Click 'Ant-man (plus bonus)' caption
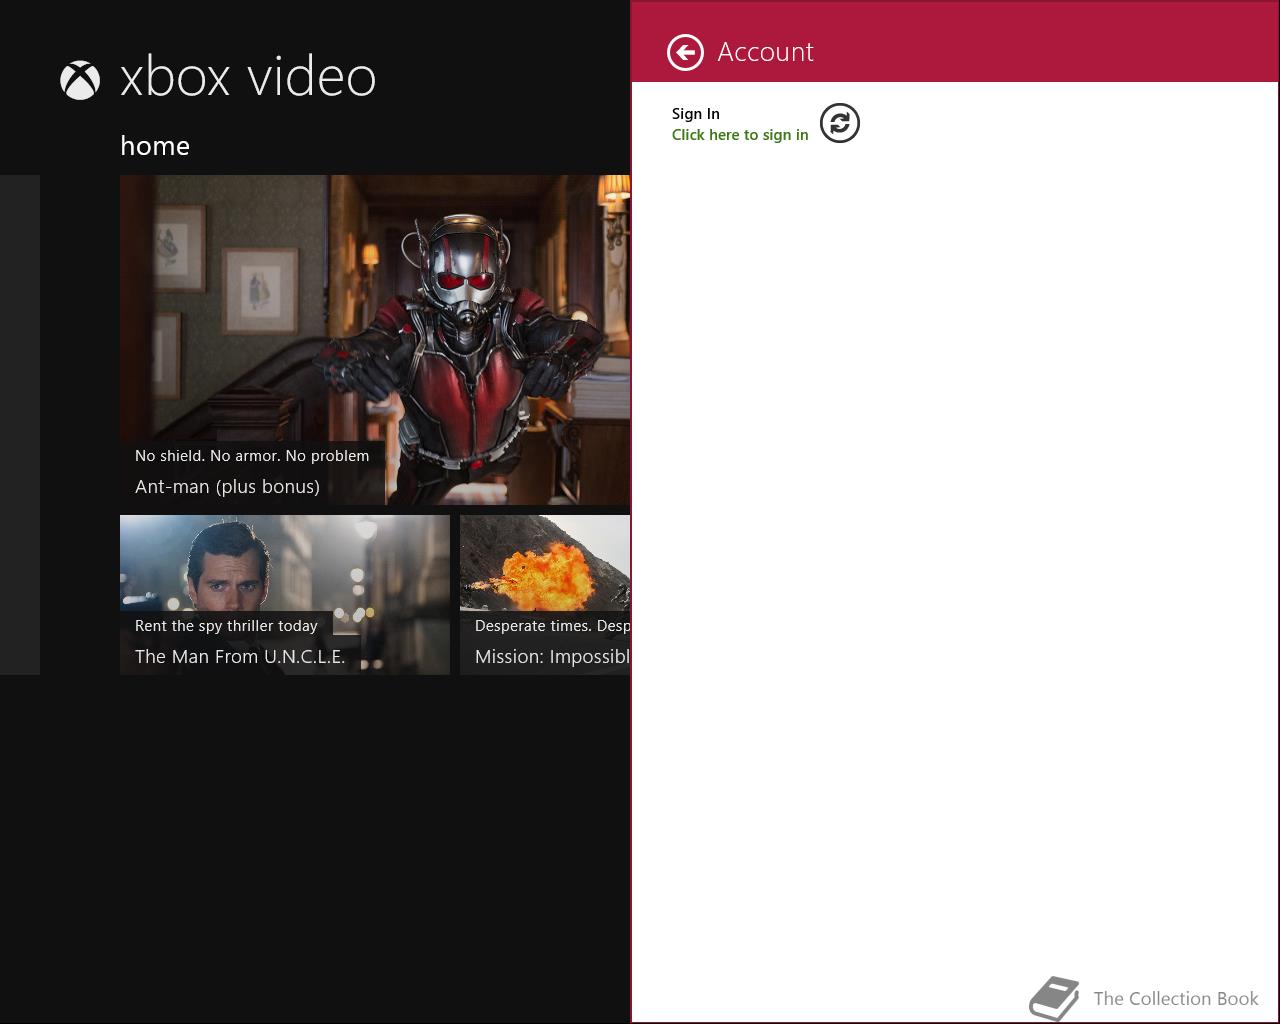The height and width of the screenshot is (1024, 1280). coord(227,487)
